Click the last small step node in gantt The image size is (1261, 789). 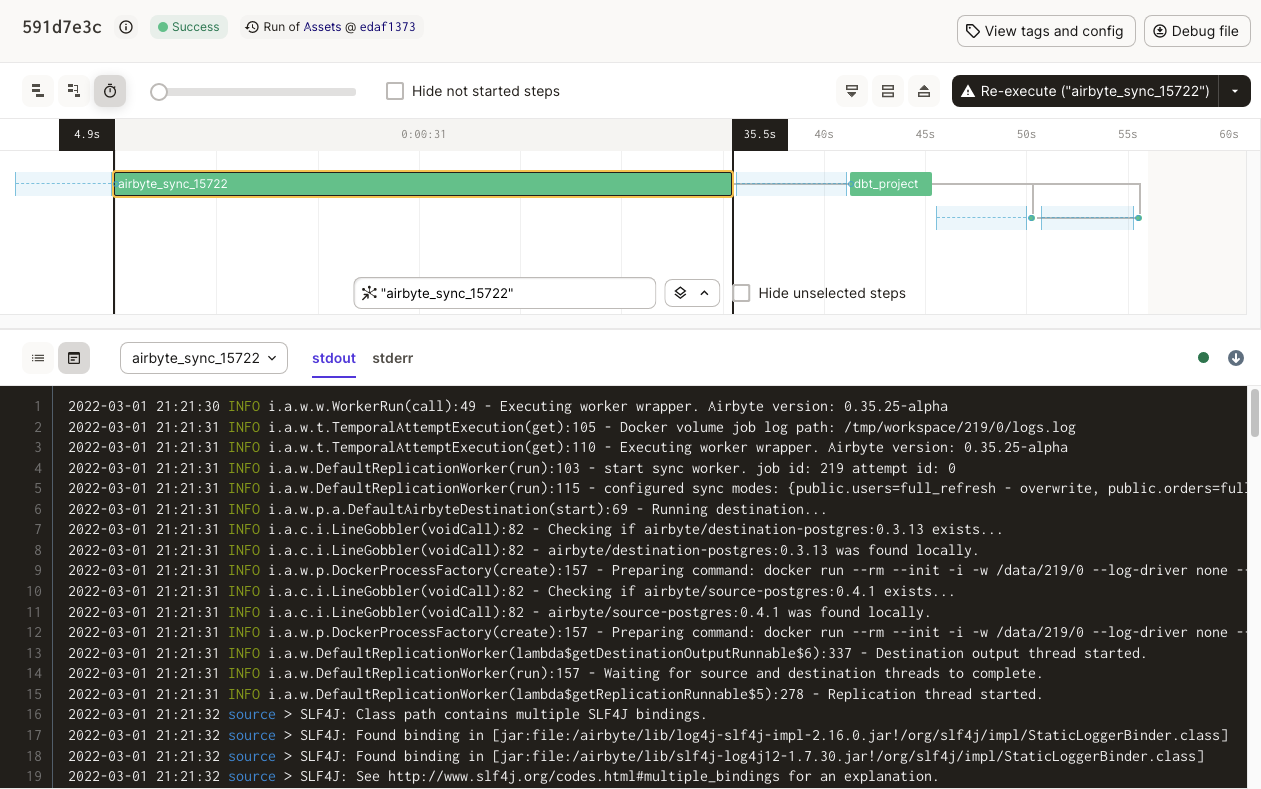(1138, 218)
